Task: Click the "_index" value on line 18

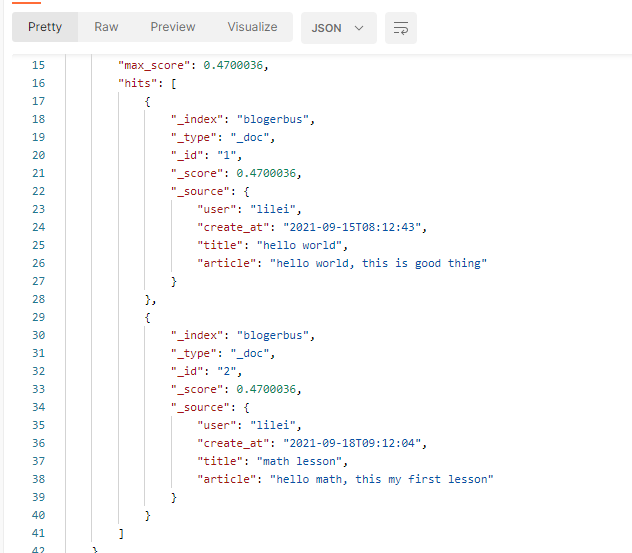Action: click(273, 119)
